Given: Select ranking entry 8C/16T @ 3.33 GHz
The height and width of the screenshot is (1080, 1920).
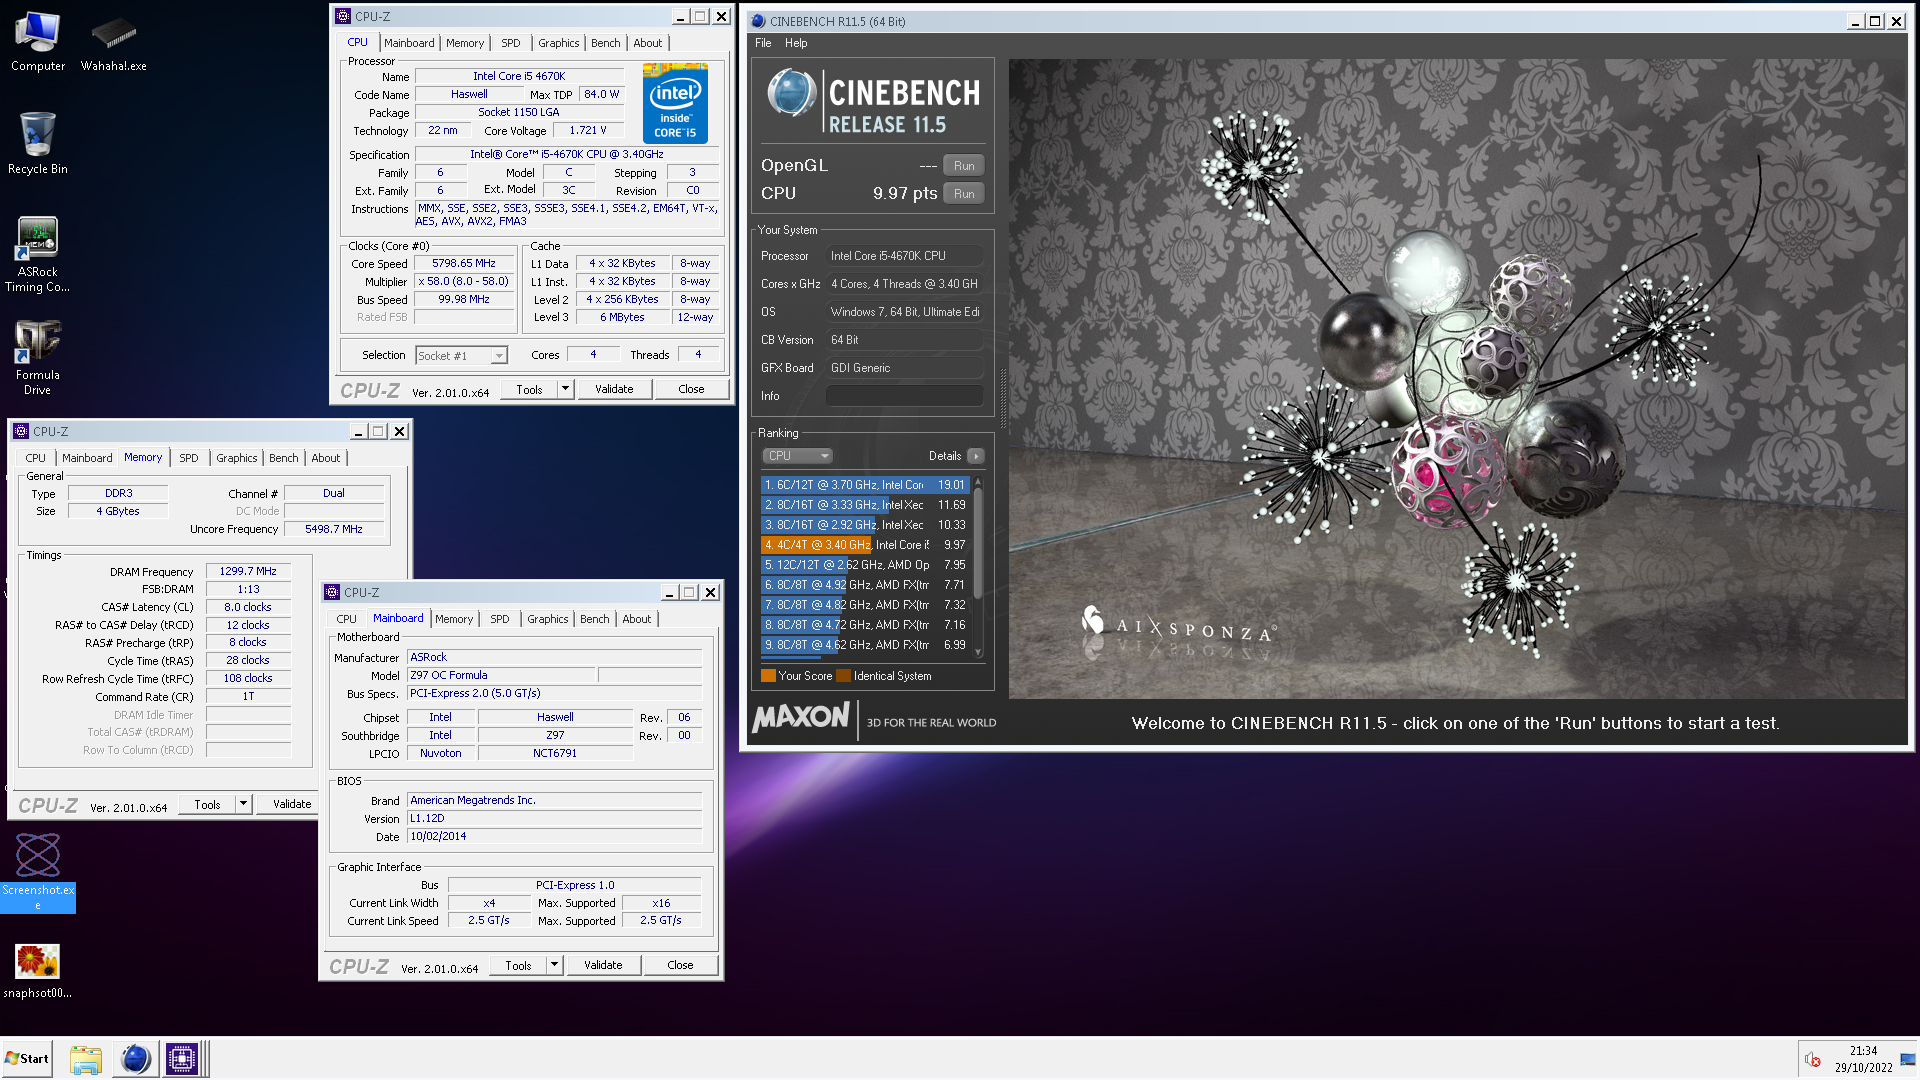Looking at the screenshot, I should [865, 505].
